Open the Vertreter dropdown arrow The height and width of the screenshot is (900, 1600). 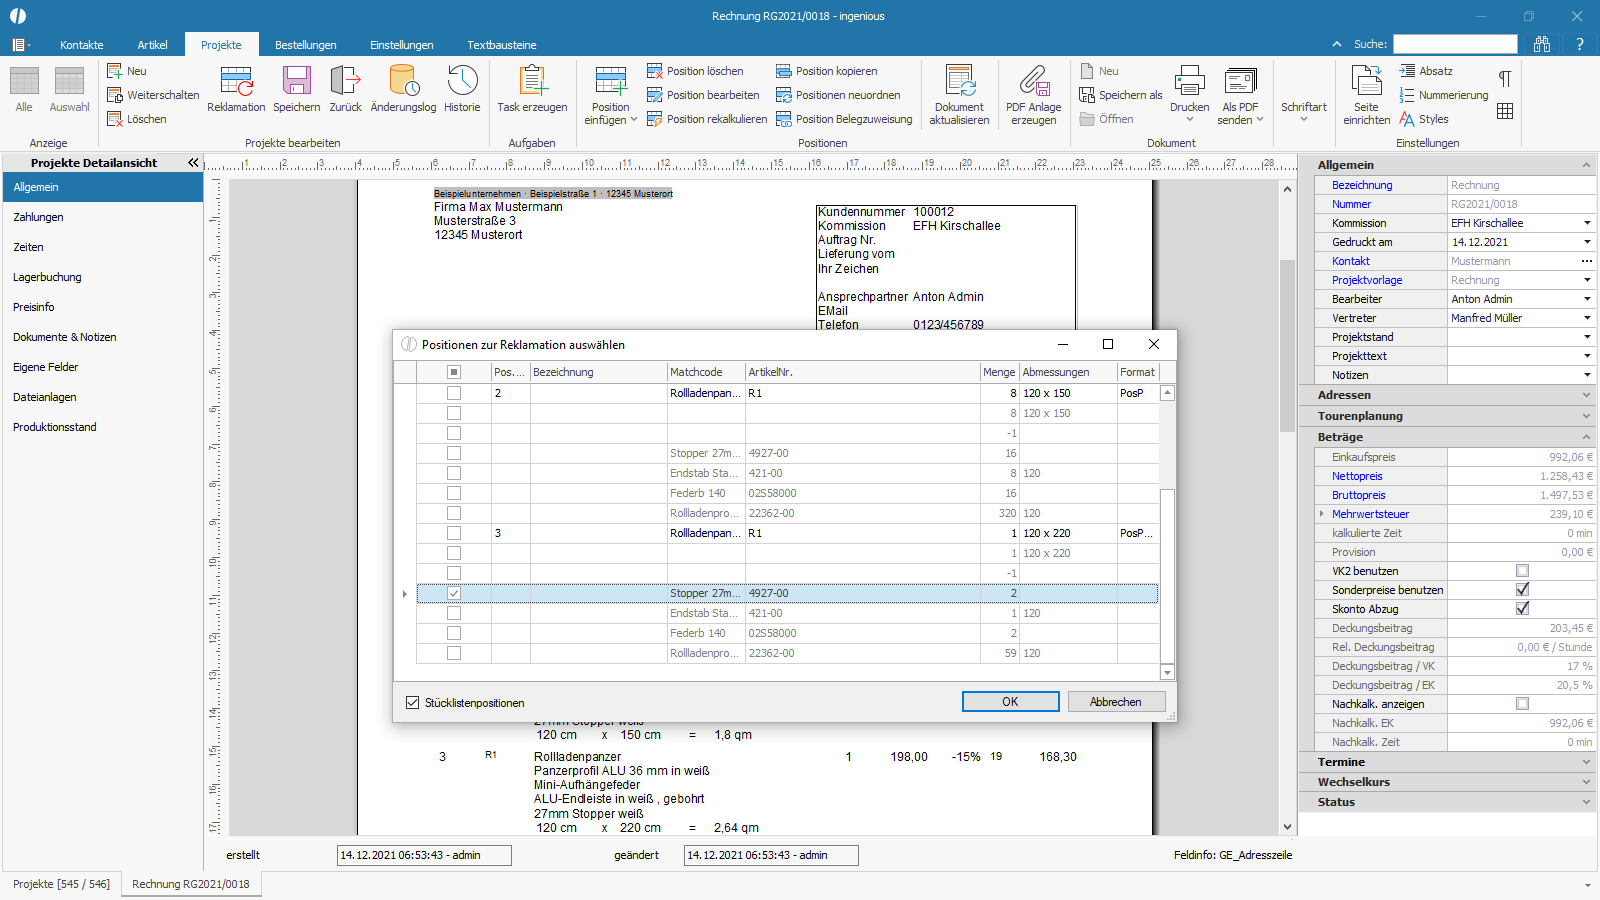pos(1586,318)
